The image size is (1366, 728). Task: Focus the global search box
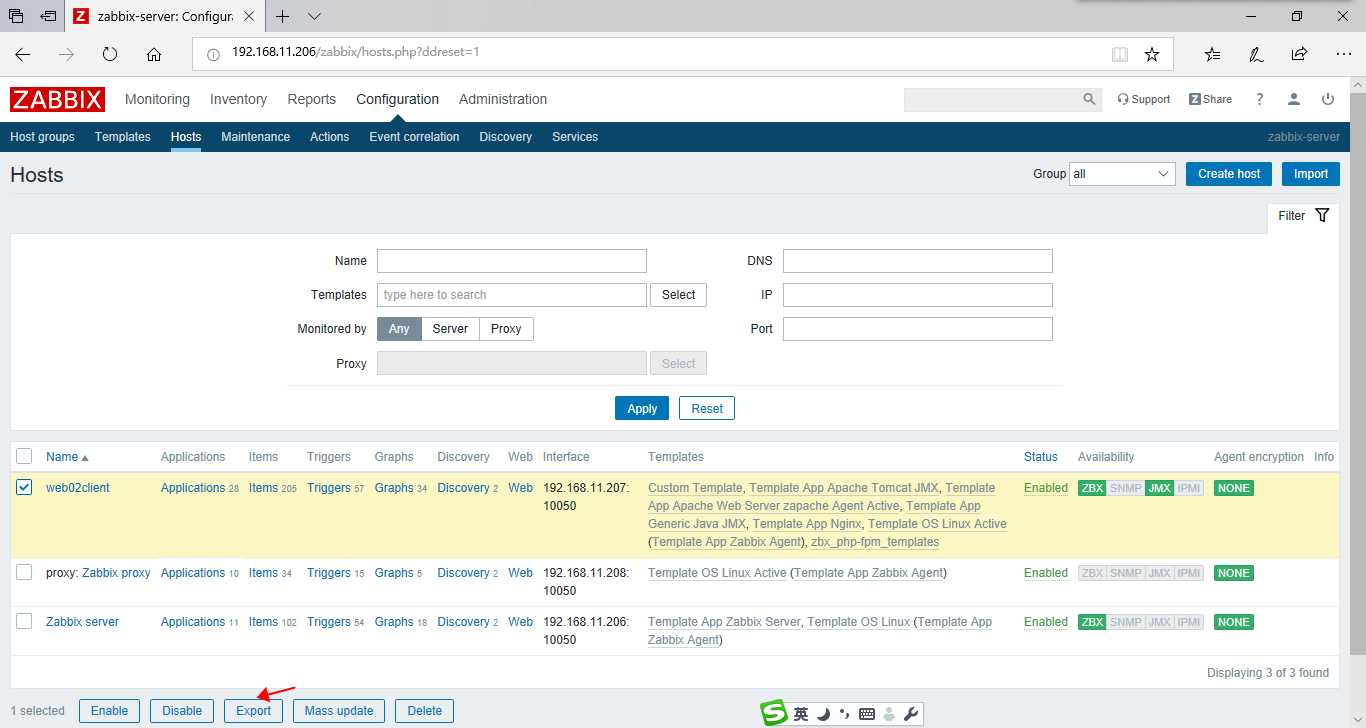coord(992,99)
